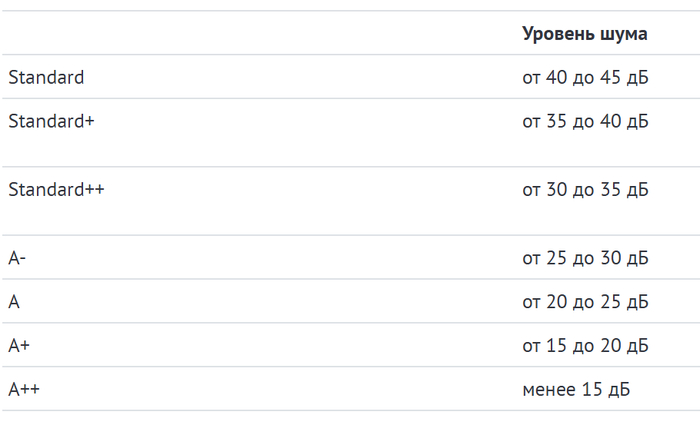Select the 'Standard++' row label
700x425 pixels.
[x=56, y=189]
